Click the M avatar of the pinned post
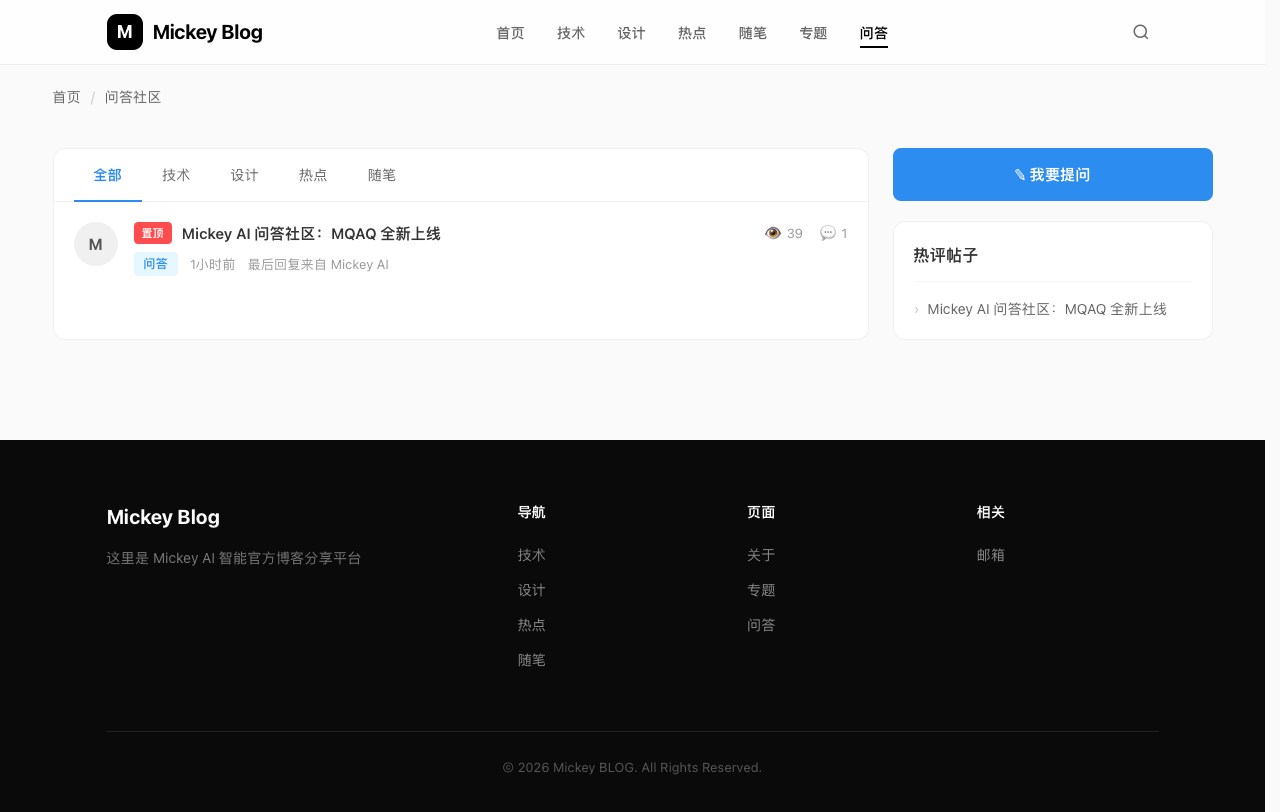Screen dimensions: 1280x812 [96, 244]
